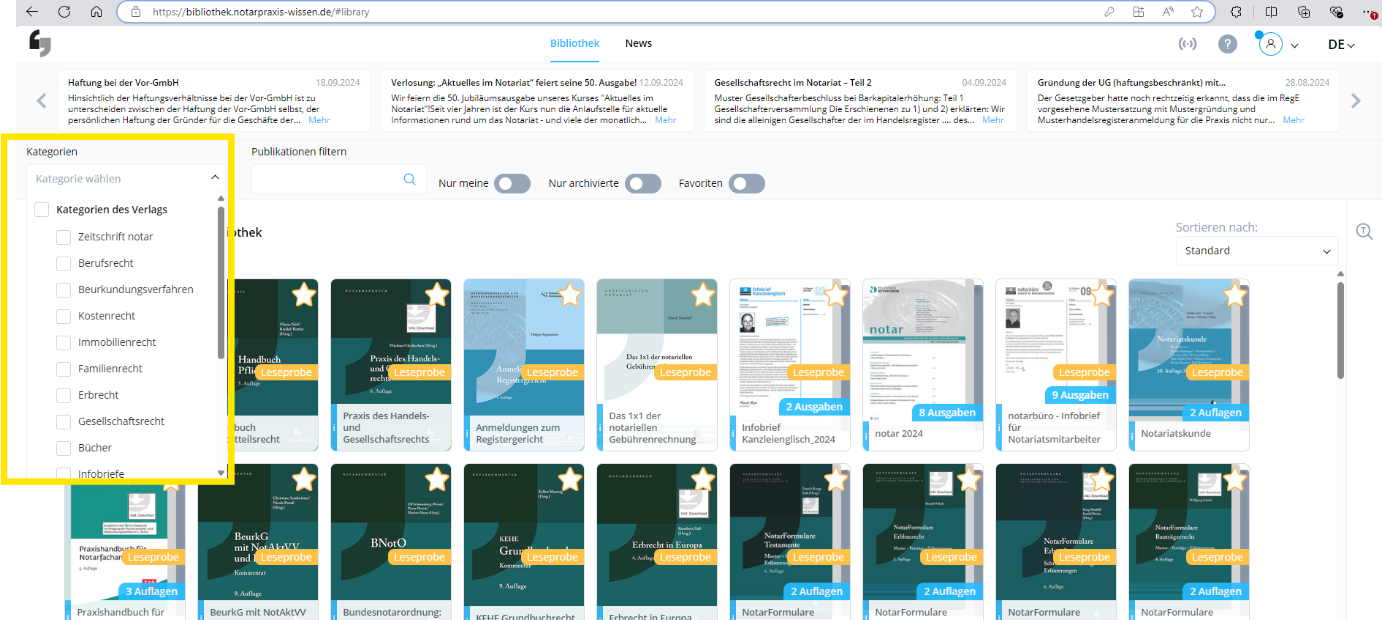Switch to the News tab
The width and height of the screenshot is (1382, 620).
point(638,44)
